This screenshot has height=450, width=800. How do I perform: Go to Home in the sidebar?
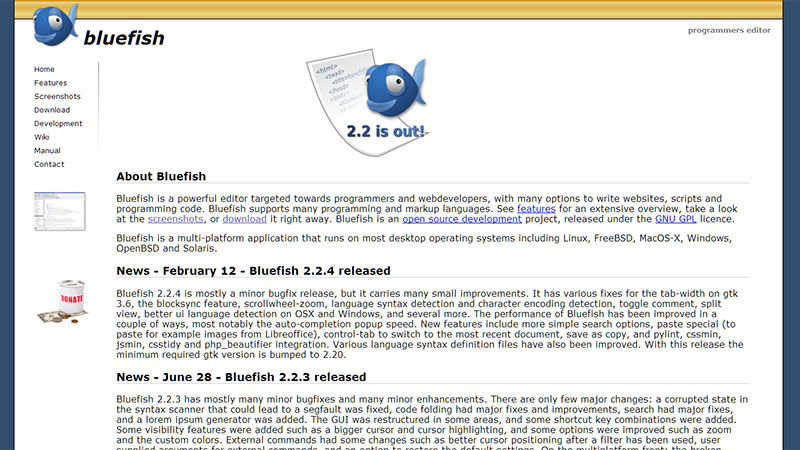(44, 69)
